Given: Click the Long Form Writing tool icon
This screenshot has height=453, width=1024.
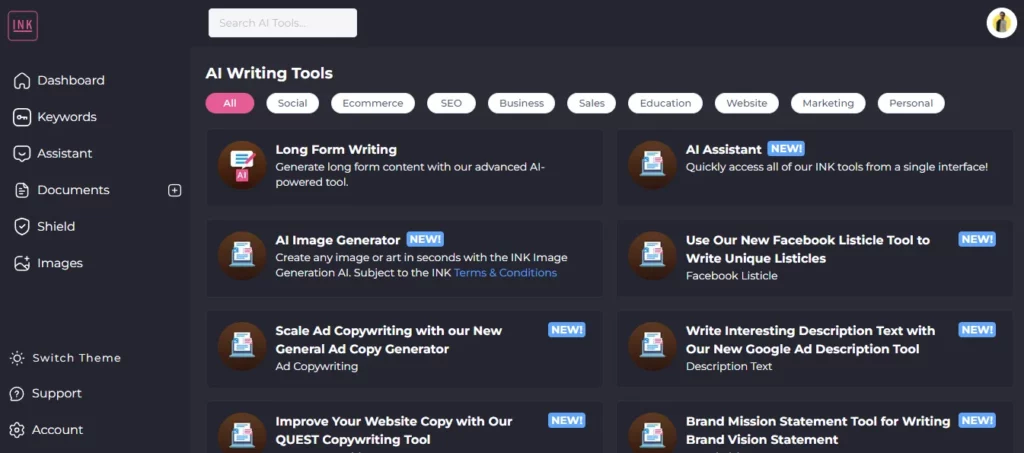Looking at the screenshot, I should tap(242, 165).
